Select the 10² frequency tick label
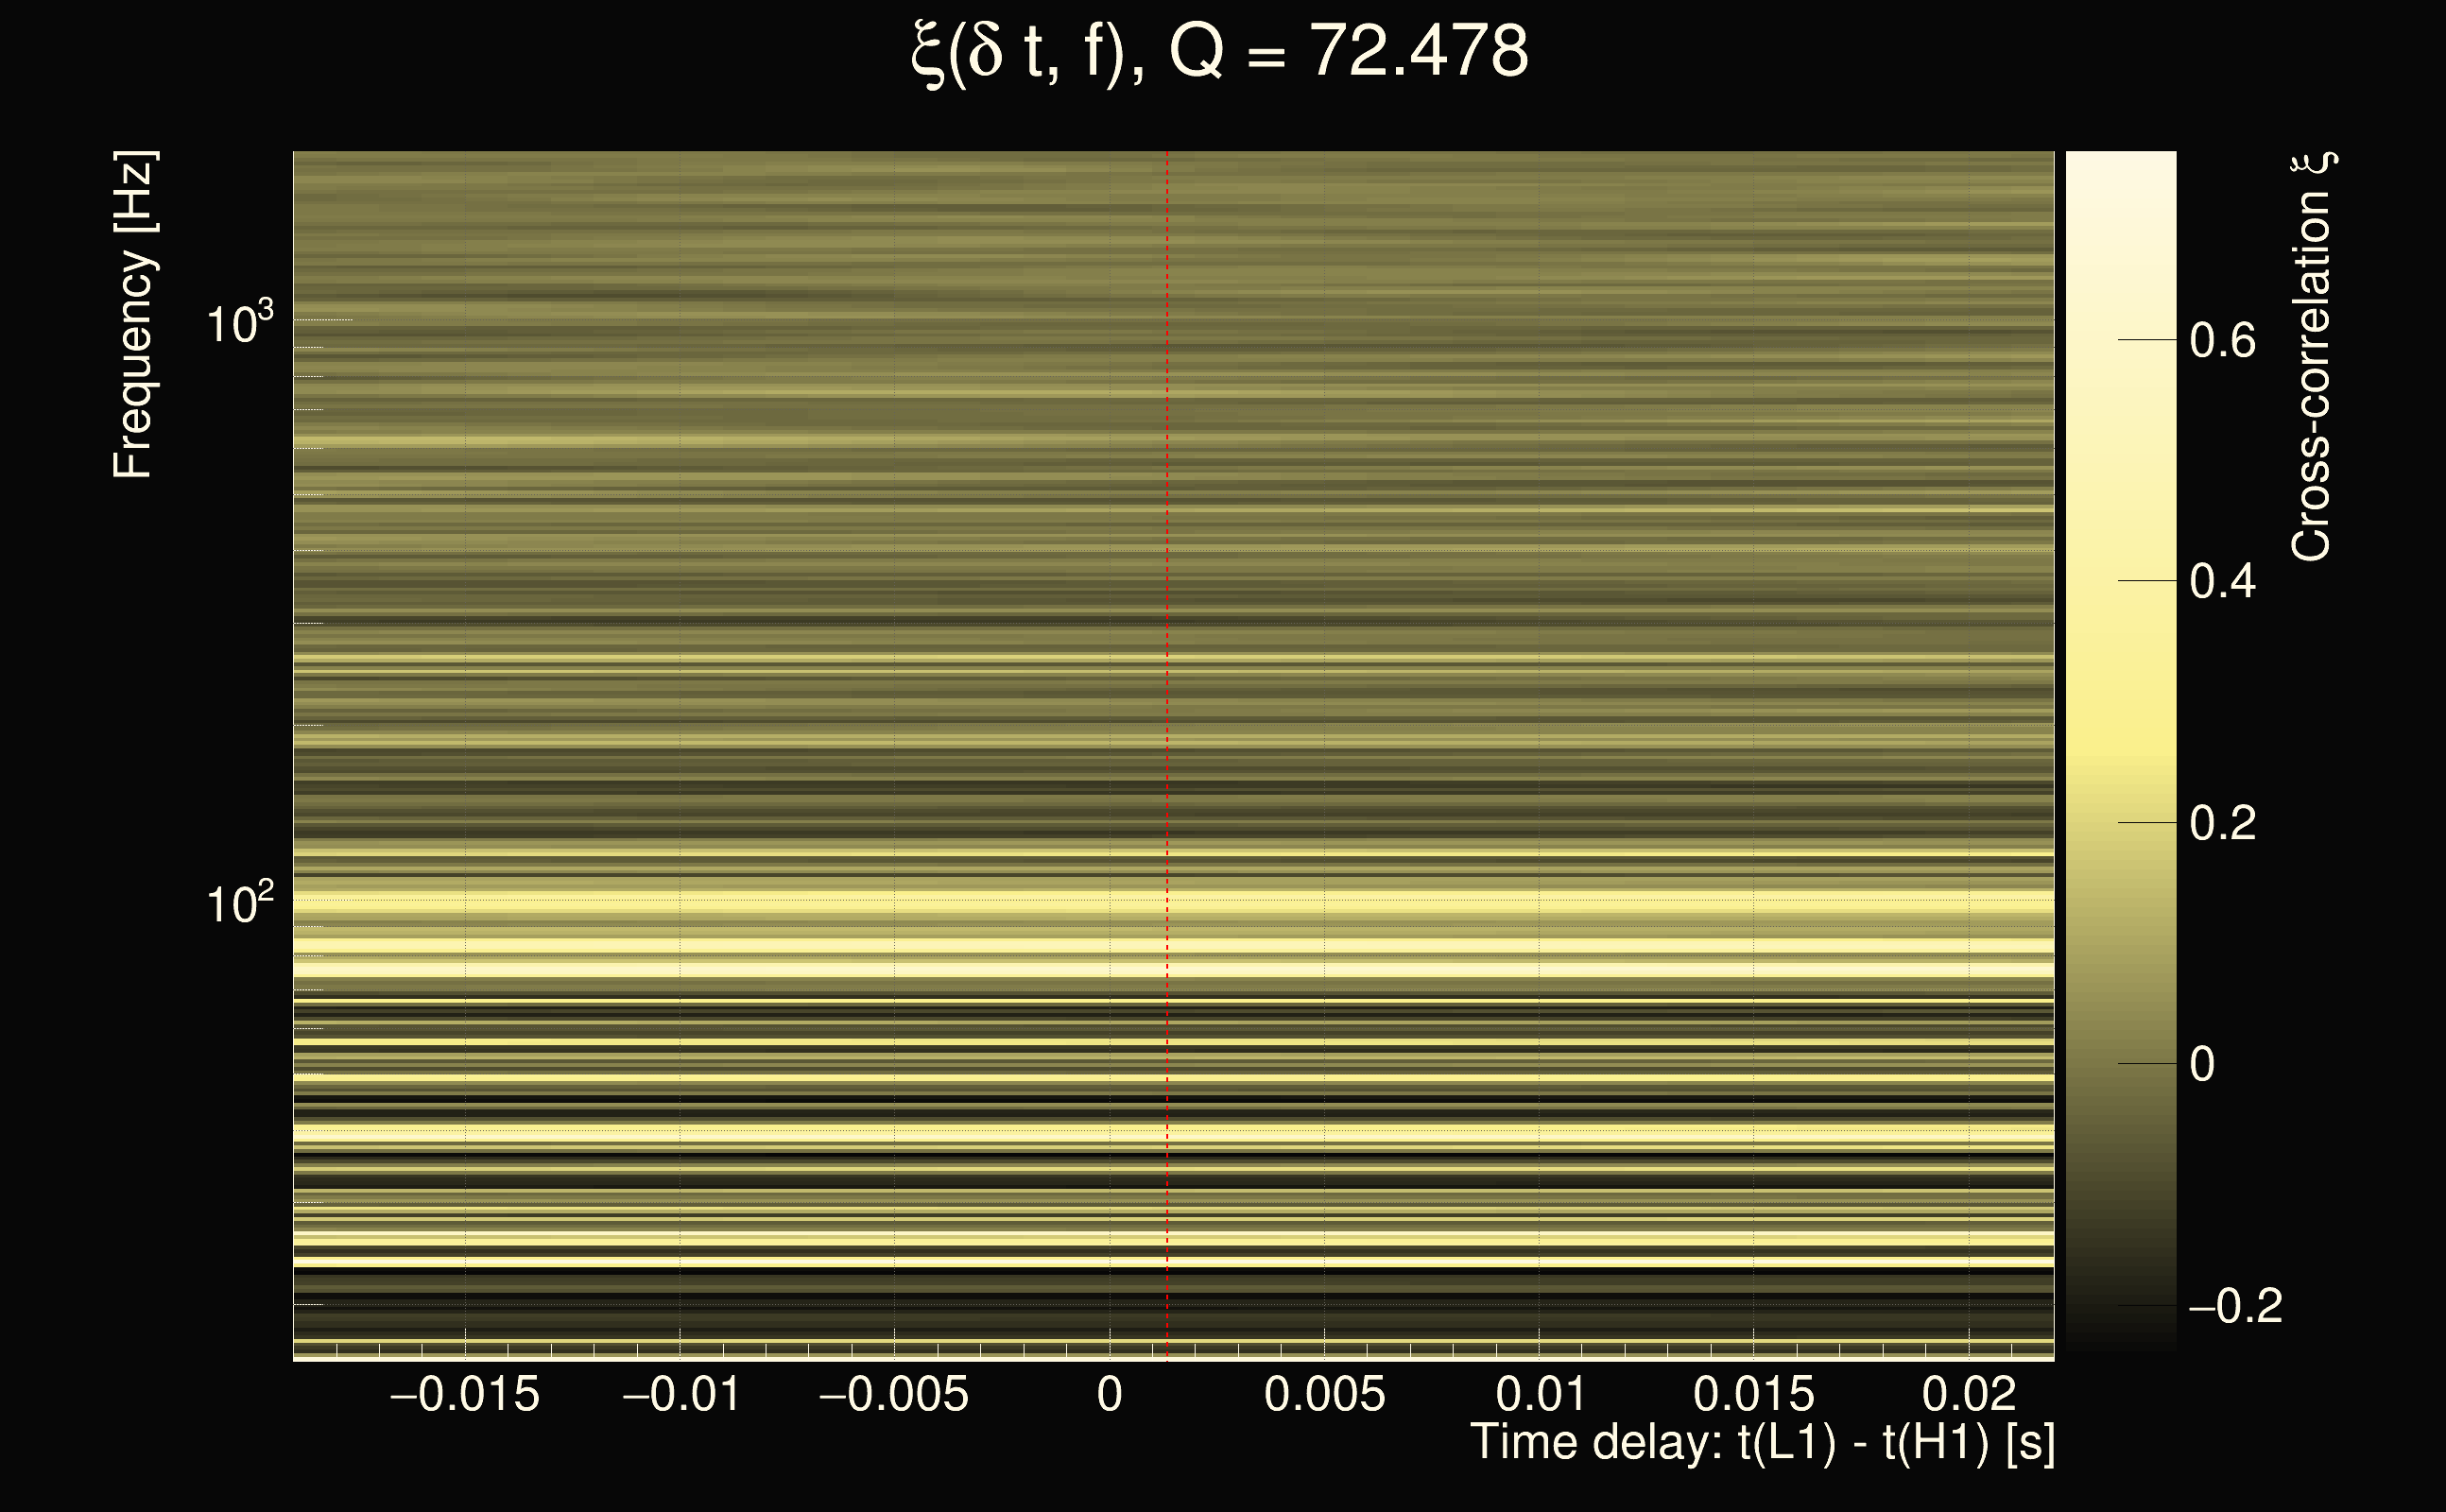 [x=239, y=904]
